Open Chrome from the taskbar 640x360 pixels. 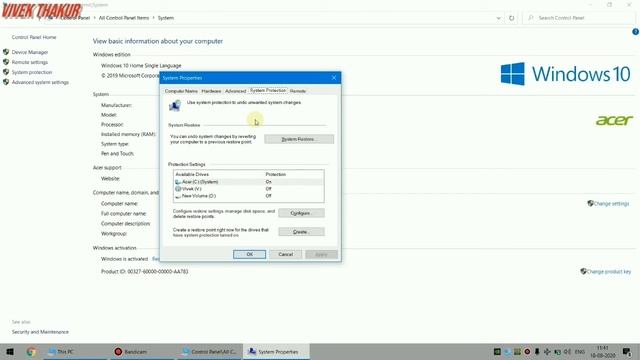[31, 351]
